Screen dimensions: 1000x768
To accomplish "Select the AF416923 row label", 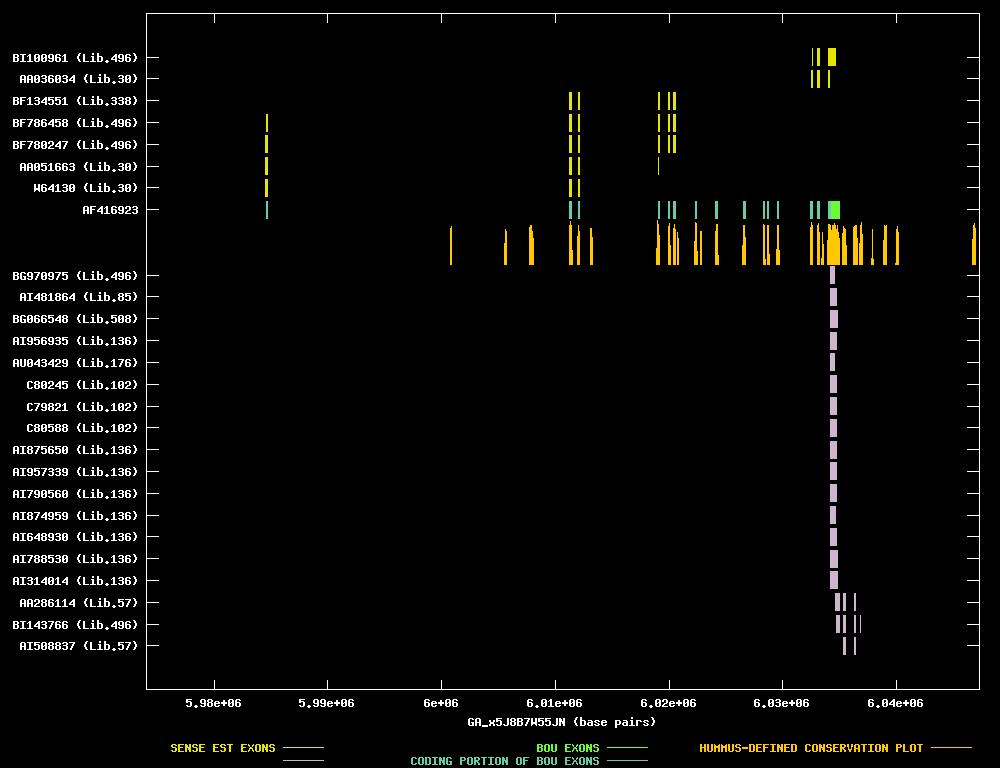I will pos(110,210).
